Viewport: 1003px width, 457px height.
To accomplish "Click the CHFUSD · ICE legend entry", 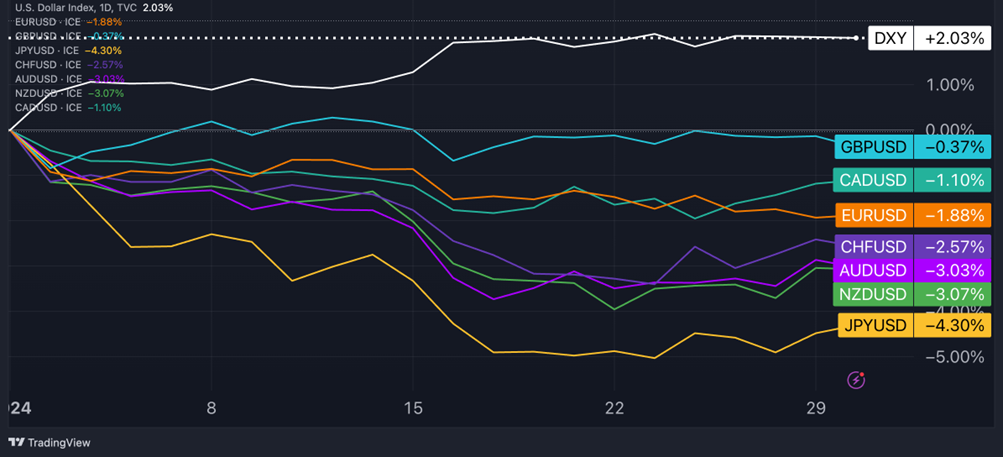I will [x=47, y=64].
